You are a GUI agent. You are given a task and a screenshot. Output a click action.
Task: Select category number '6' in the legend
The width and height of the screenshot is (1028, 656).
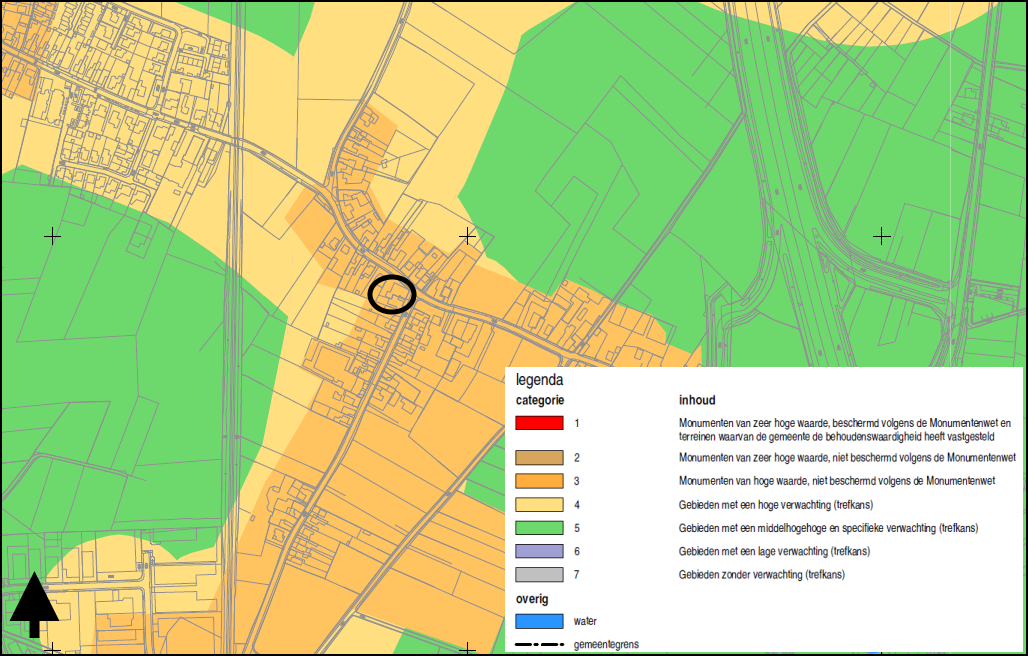tap(577, 551)
